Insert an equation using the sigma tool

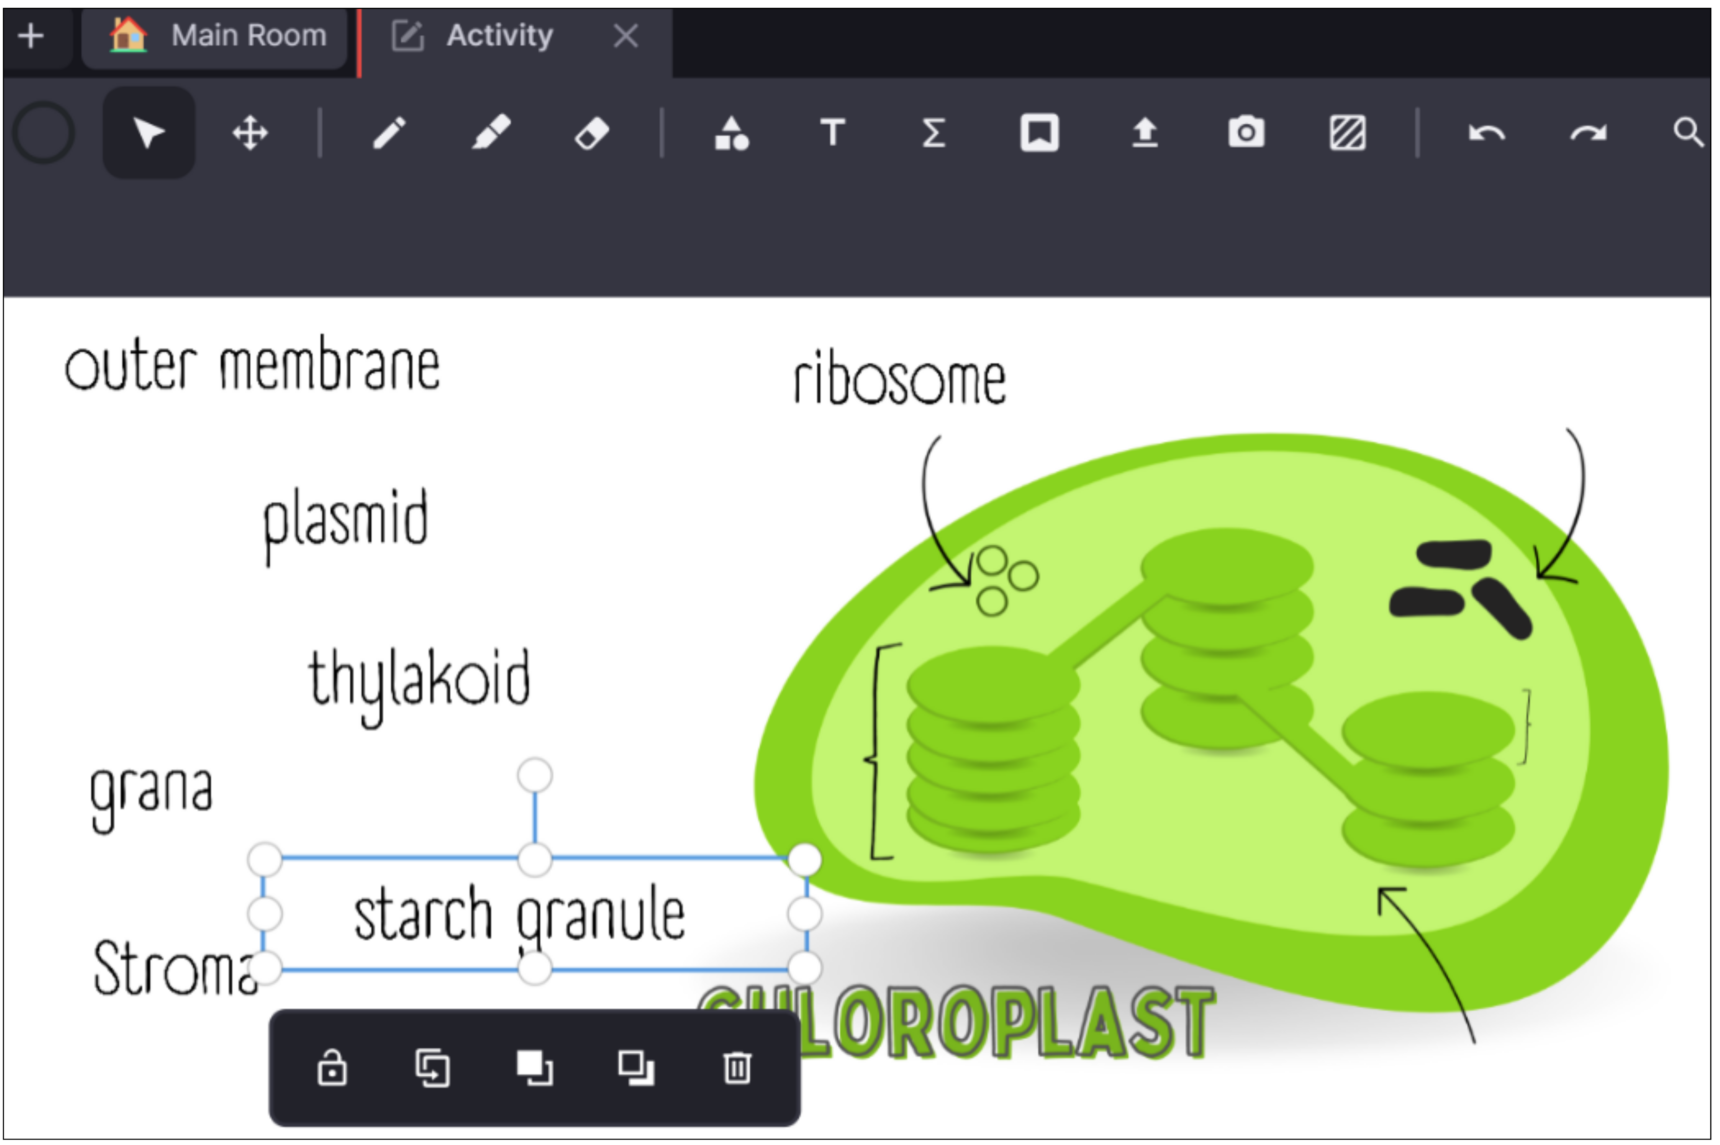(932, 131)
